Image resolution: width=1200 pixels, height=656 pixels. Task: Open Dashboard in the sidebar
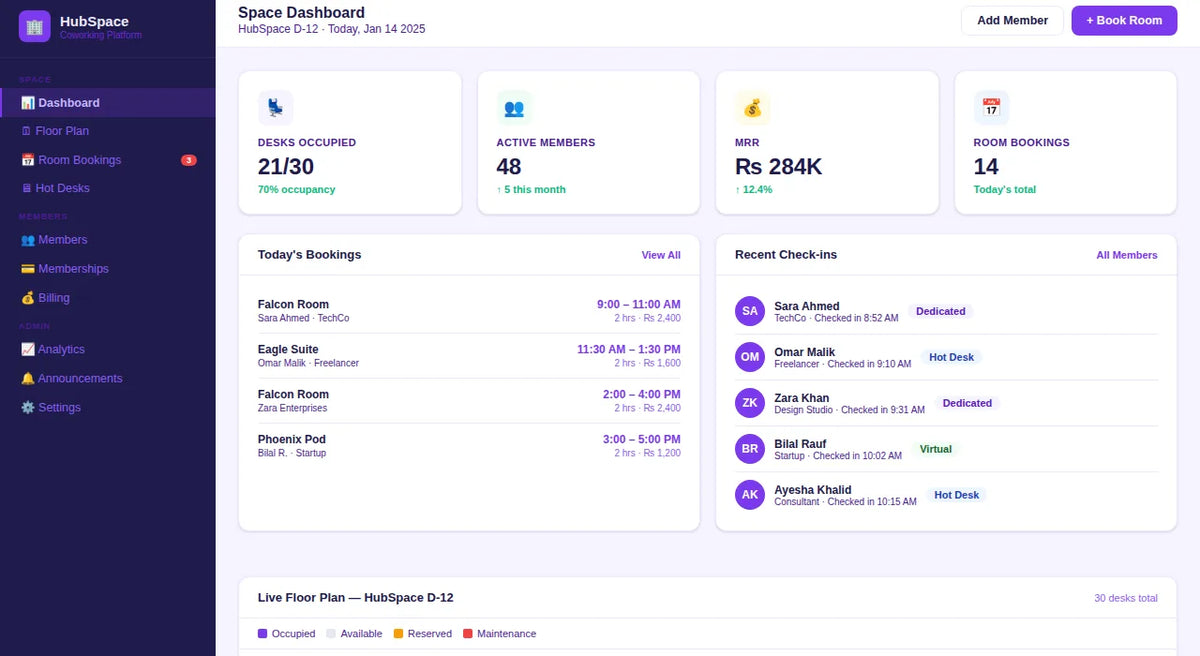pyautogui.click(x=108, y=103)
